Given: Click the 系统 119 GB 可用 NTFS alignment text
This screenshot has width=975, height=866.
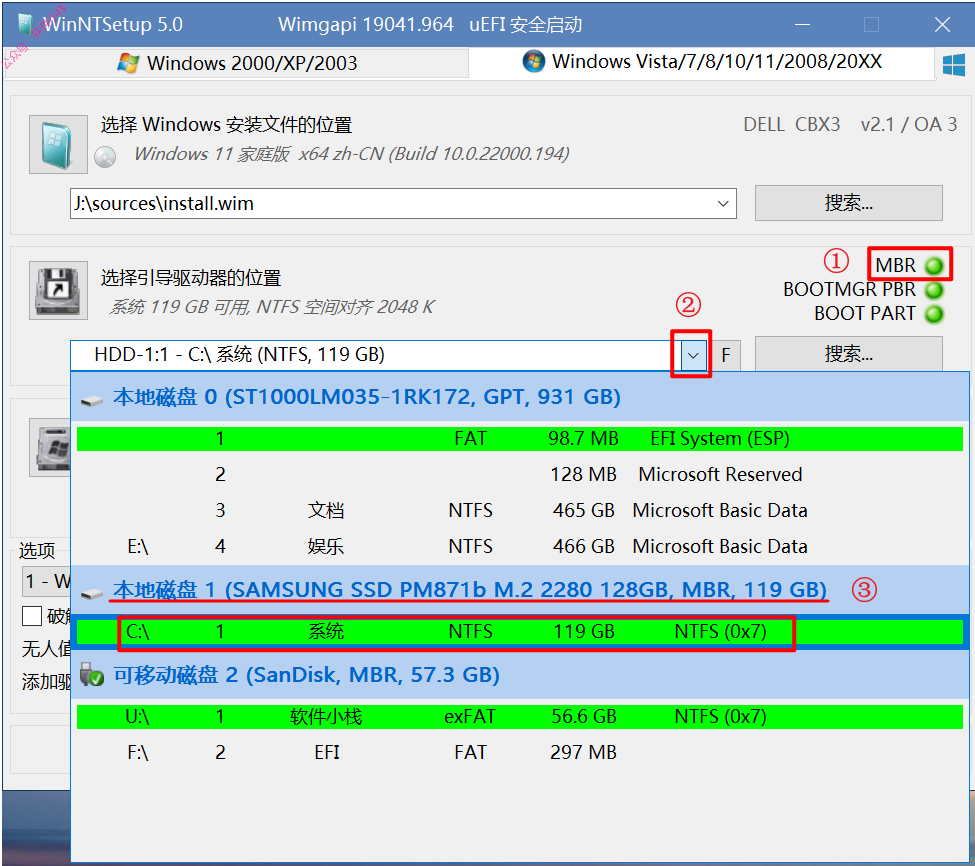Looking at the screenshot, I should pos(272,306).
